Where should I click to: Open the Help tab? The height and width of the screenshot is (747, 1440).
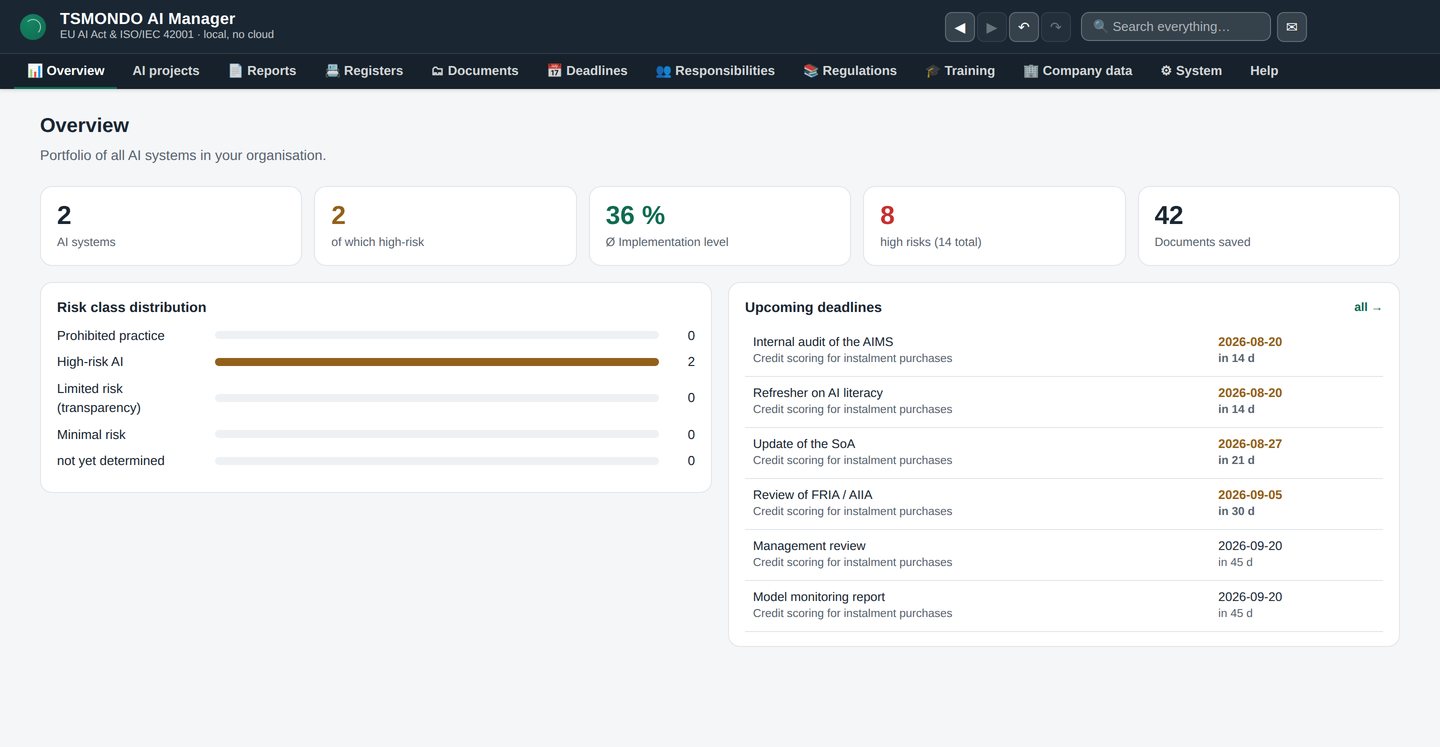point(1264,71)
